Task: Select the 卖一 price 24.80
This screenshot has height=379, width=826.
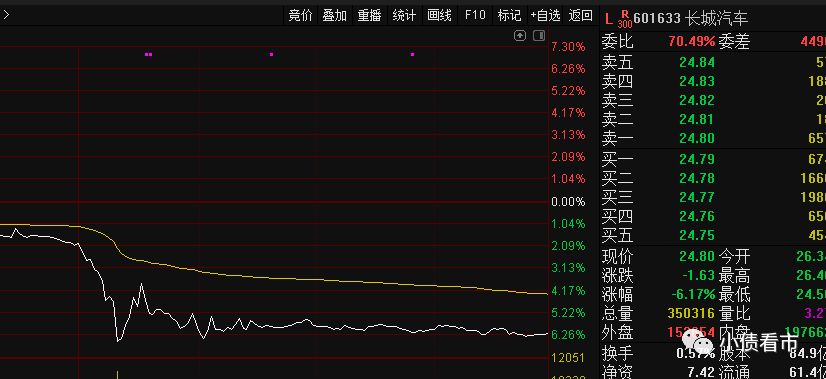Action: 697,138
